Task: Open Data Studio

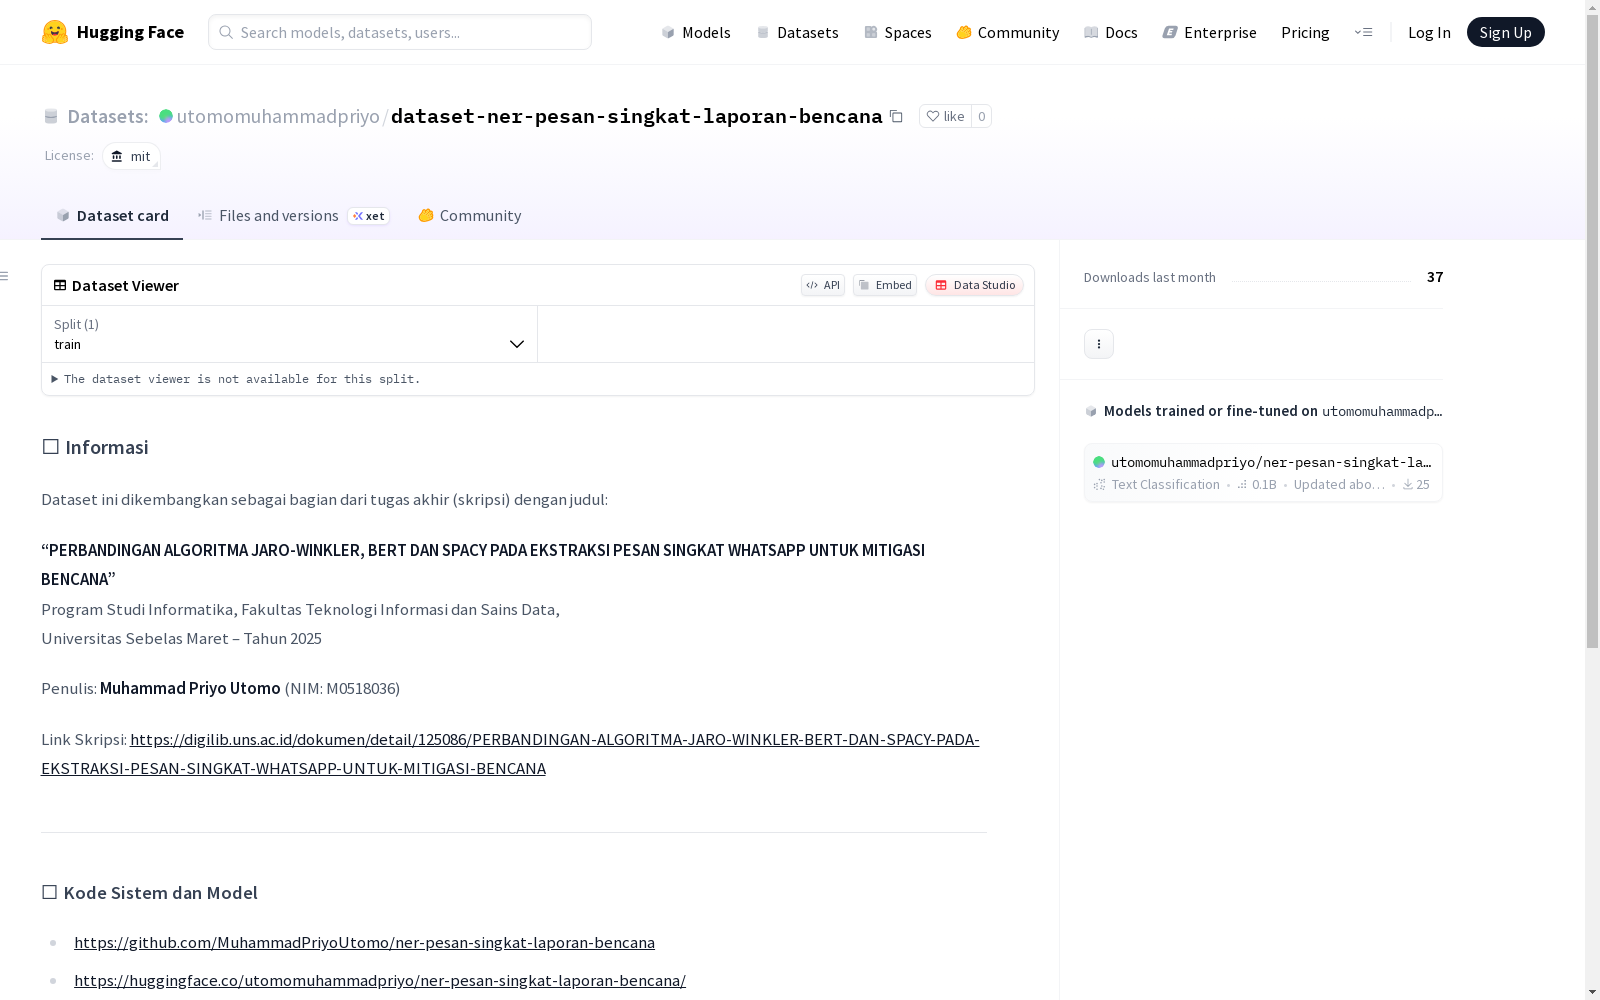Action: (974, 285)
